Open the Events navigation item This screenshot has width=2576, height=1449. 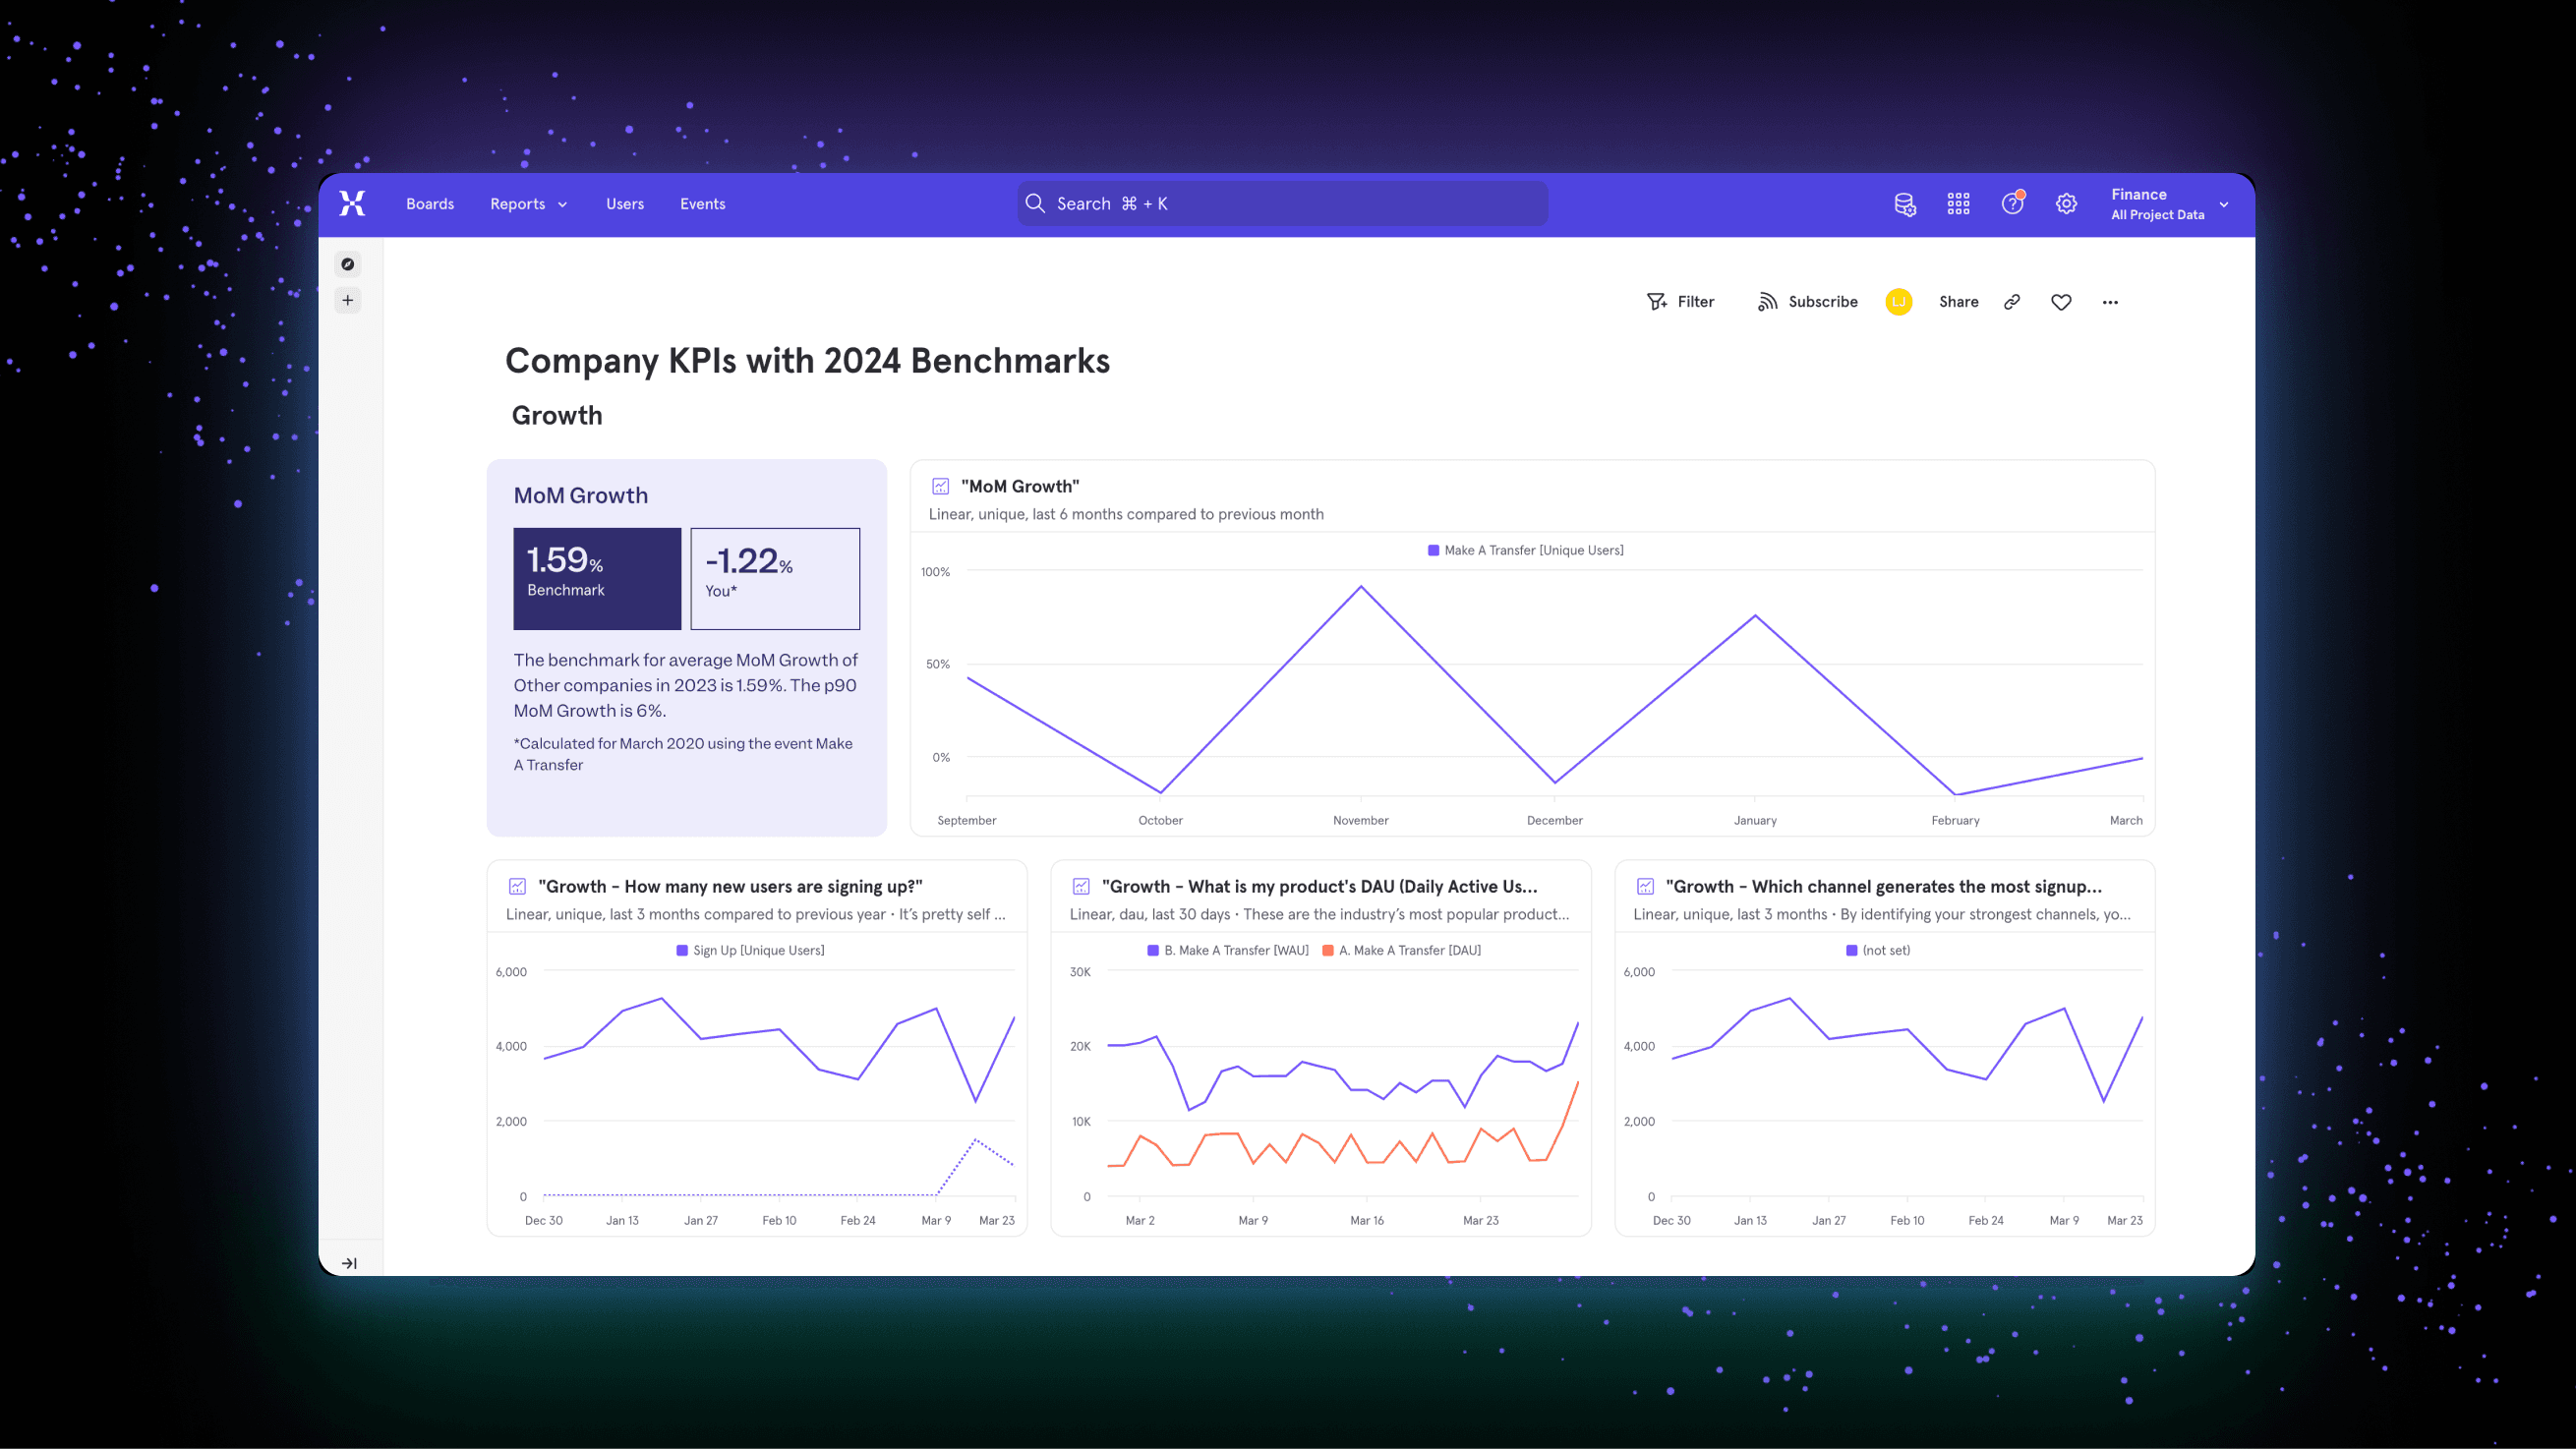point(702,204)
